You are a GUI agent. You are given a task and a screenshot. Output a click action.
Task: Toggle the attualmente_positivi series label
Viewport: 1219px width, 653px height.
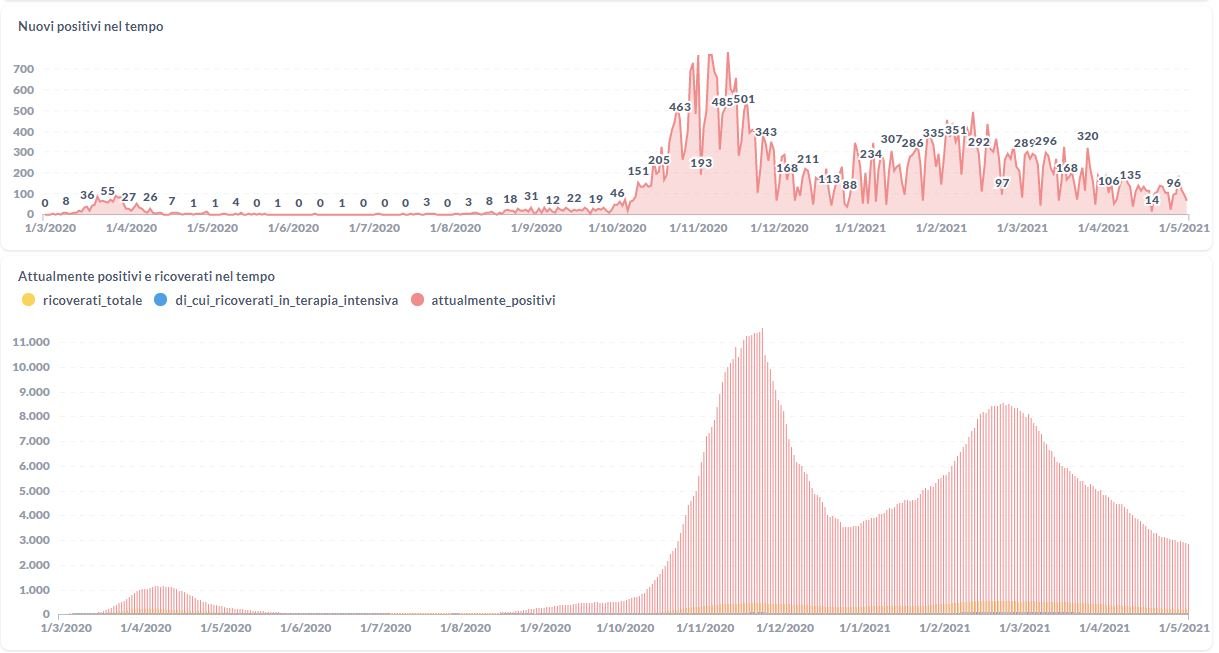coord(493,300)
